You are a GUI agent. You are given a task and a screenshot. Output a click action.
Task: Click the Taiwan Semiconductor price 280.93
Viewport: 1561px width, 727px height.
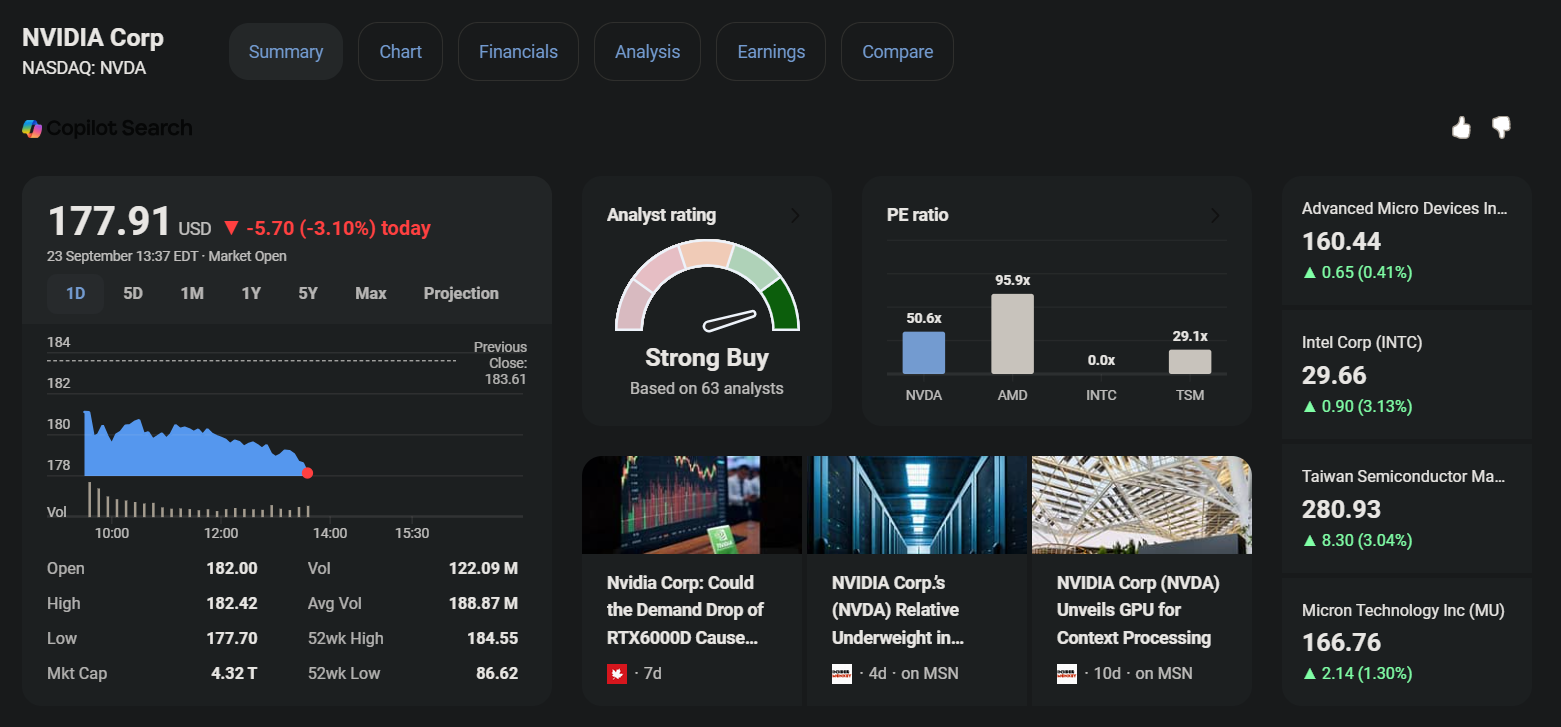[1341, 509]
